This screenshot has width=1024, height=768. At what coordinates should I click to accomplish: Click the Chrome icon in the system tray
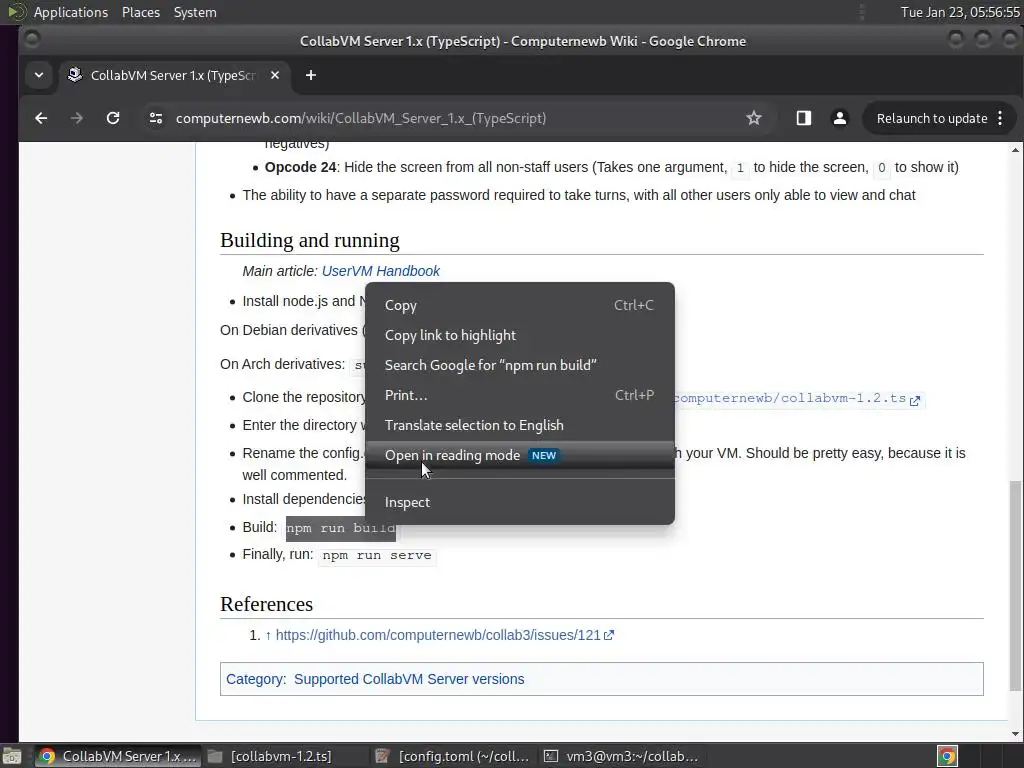coord(947,756)
